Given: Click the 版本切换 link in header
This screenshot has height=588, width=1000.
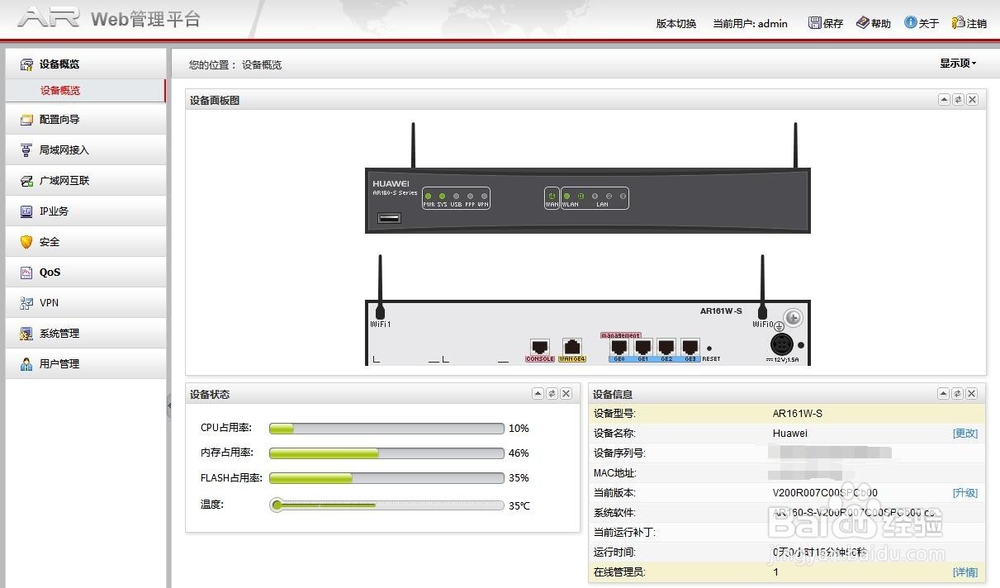Looking at the screenshot, I should pos(676,24).
